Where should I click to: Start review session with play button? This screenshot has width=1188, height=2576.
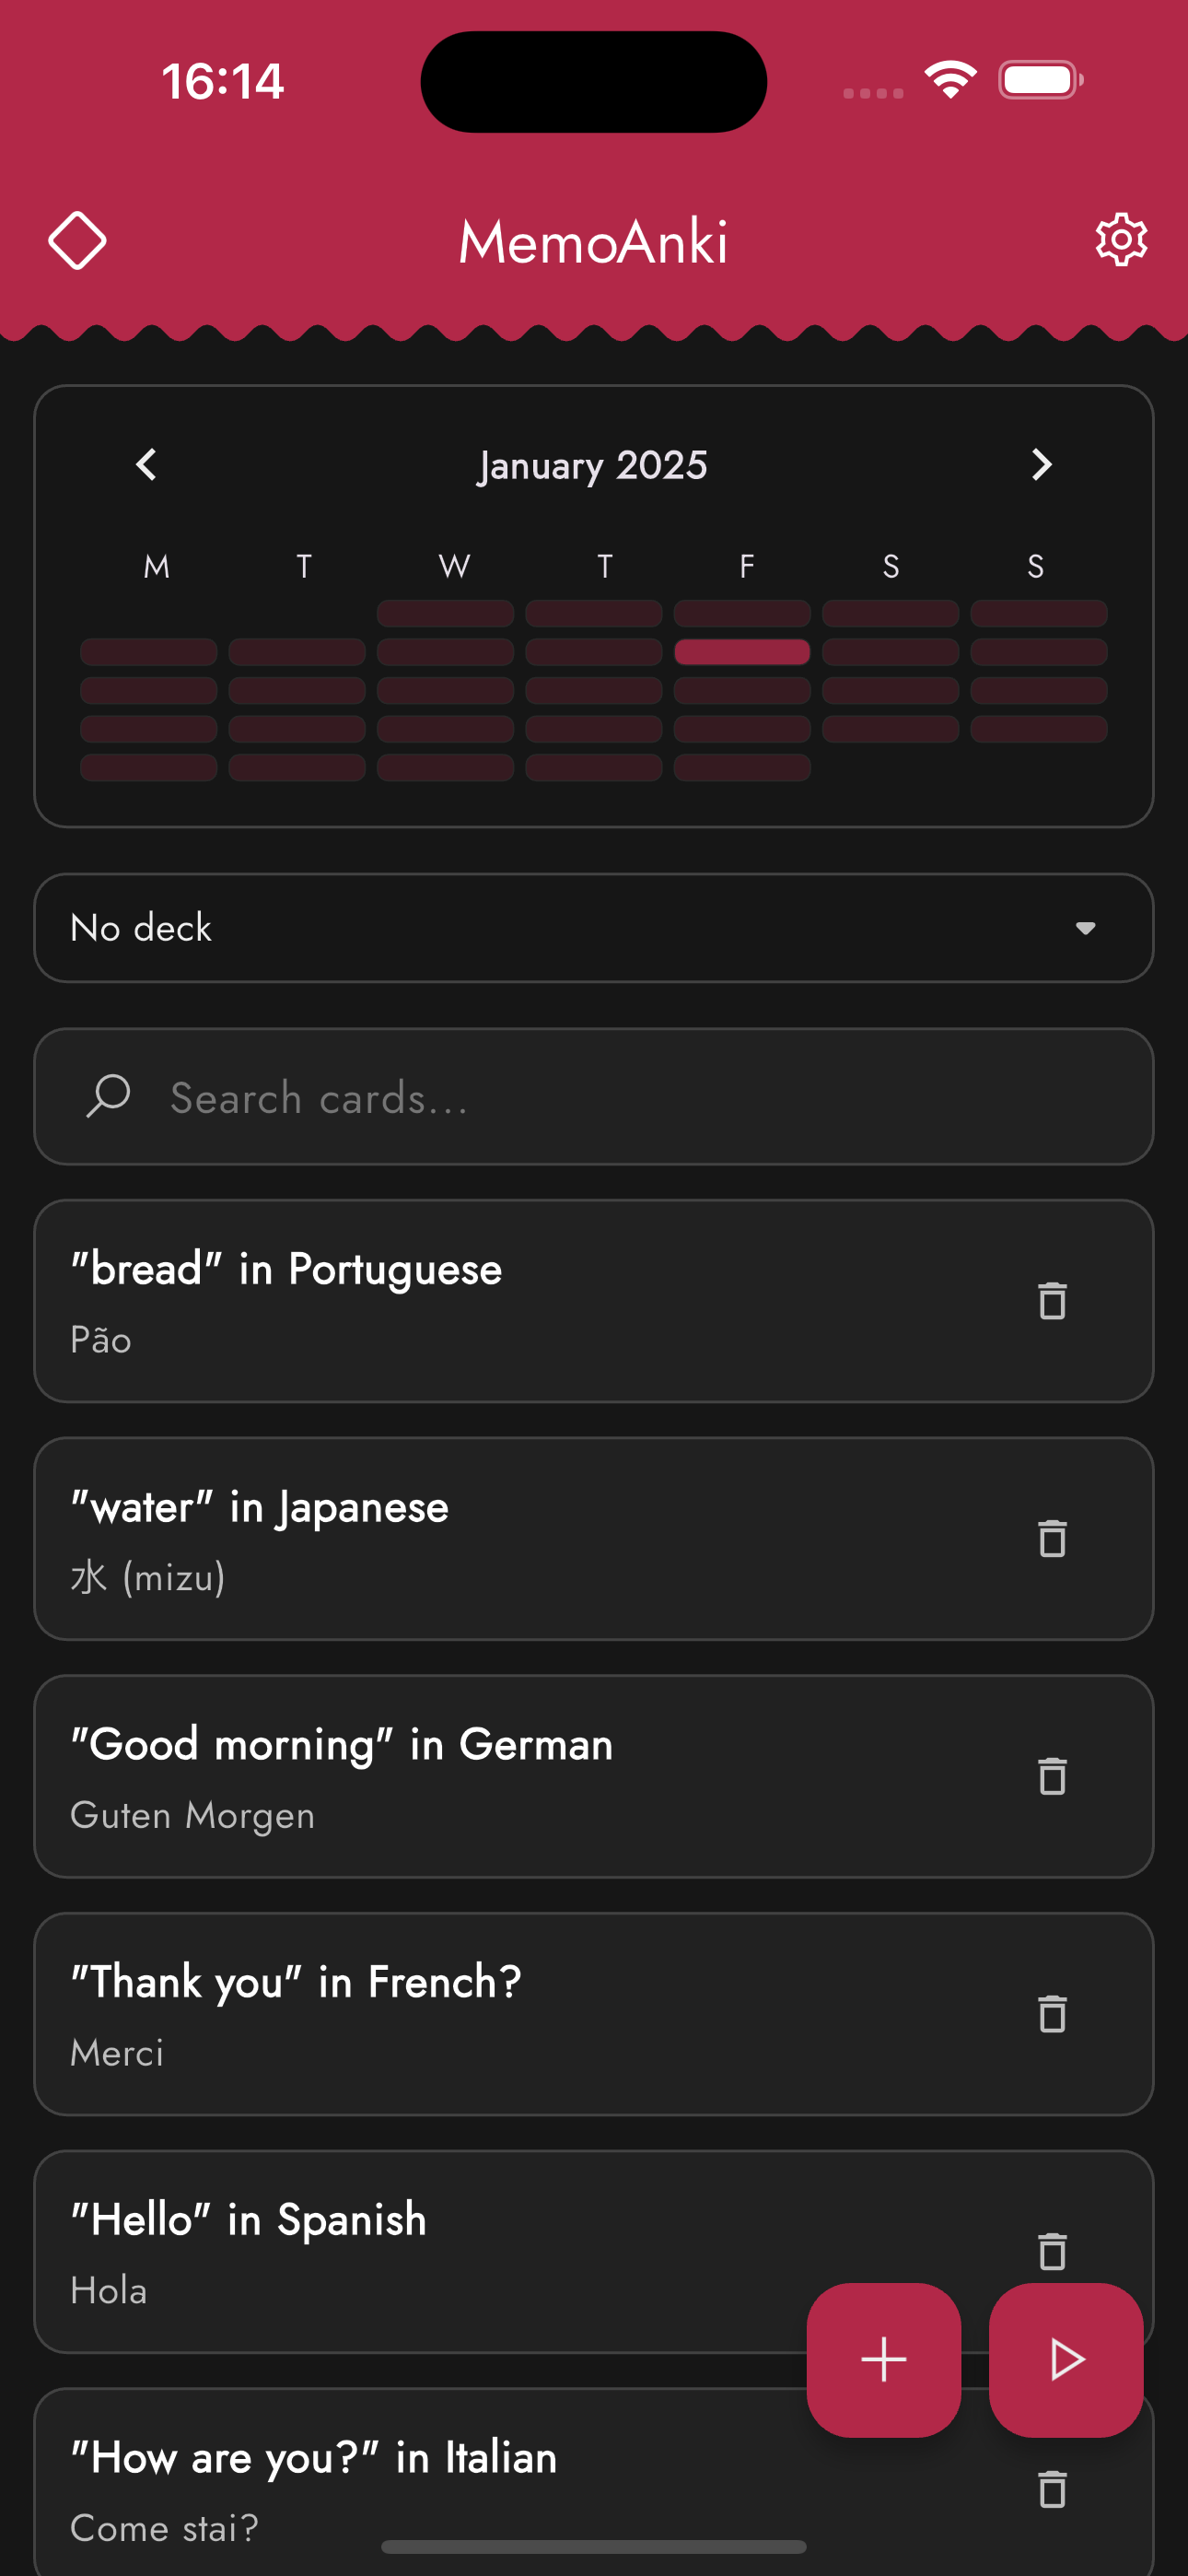point(1066,2360)
